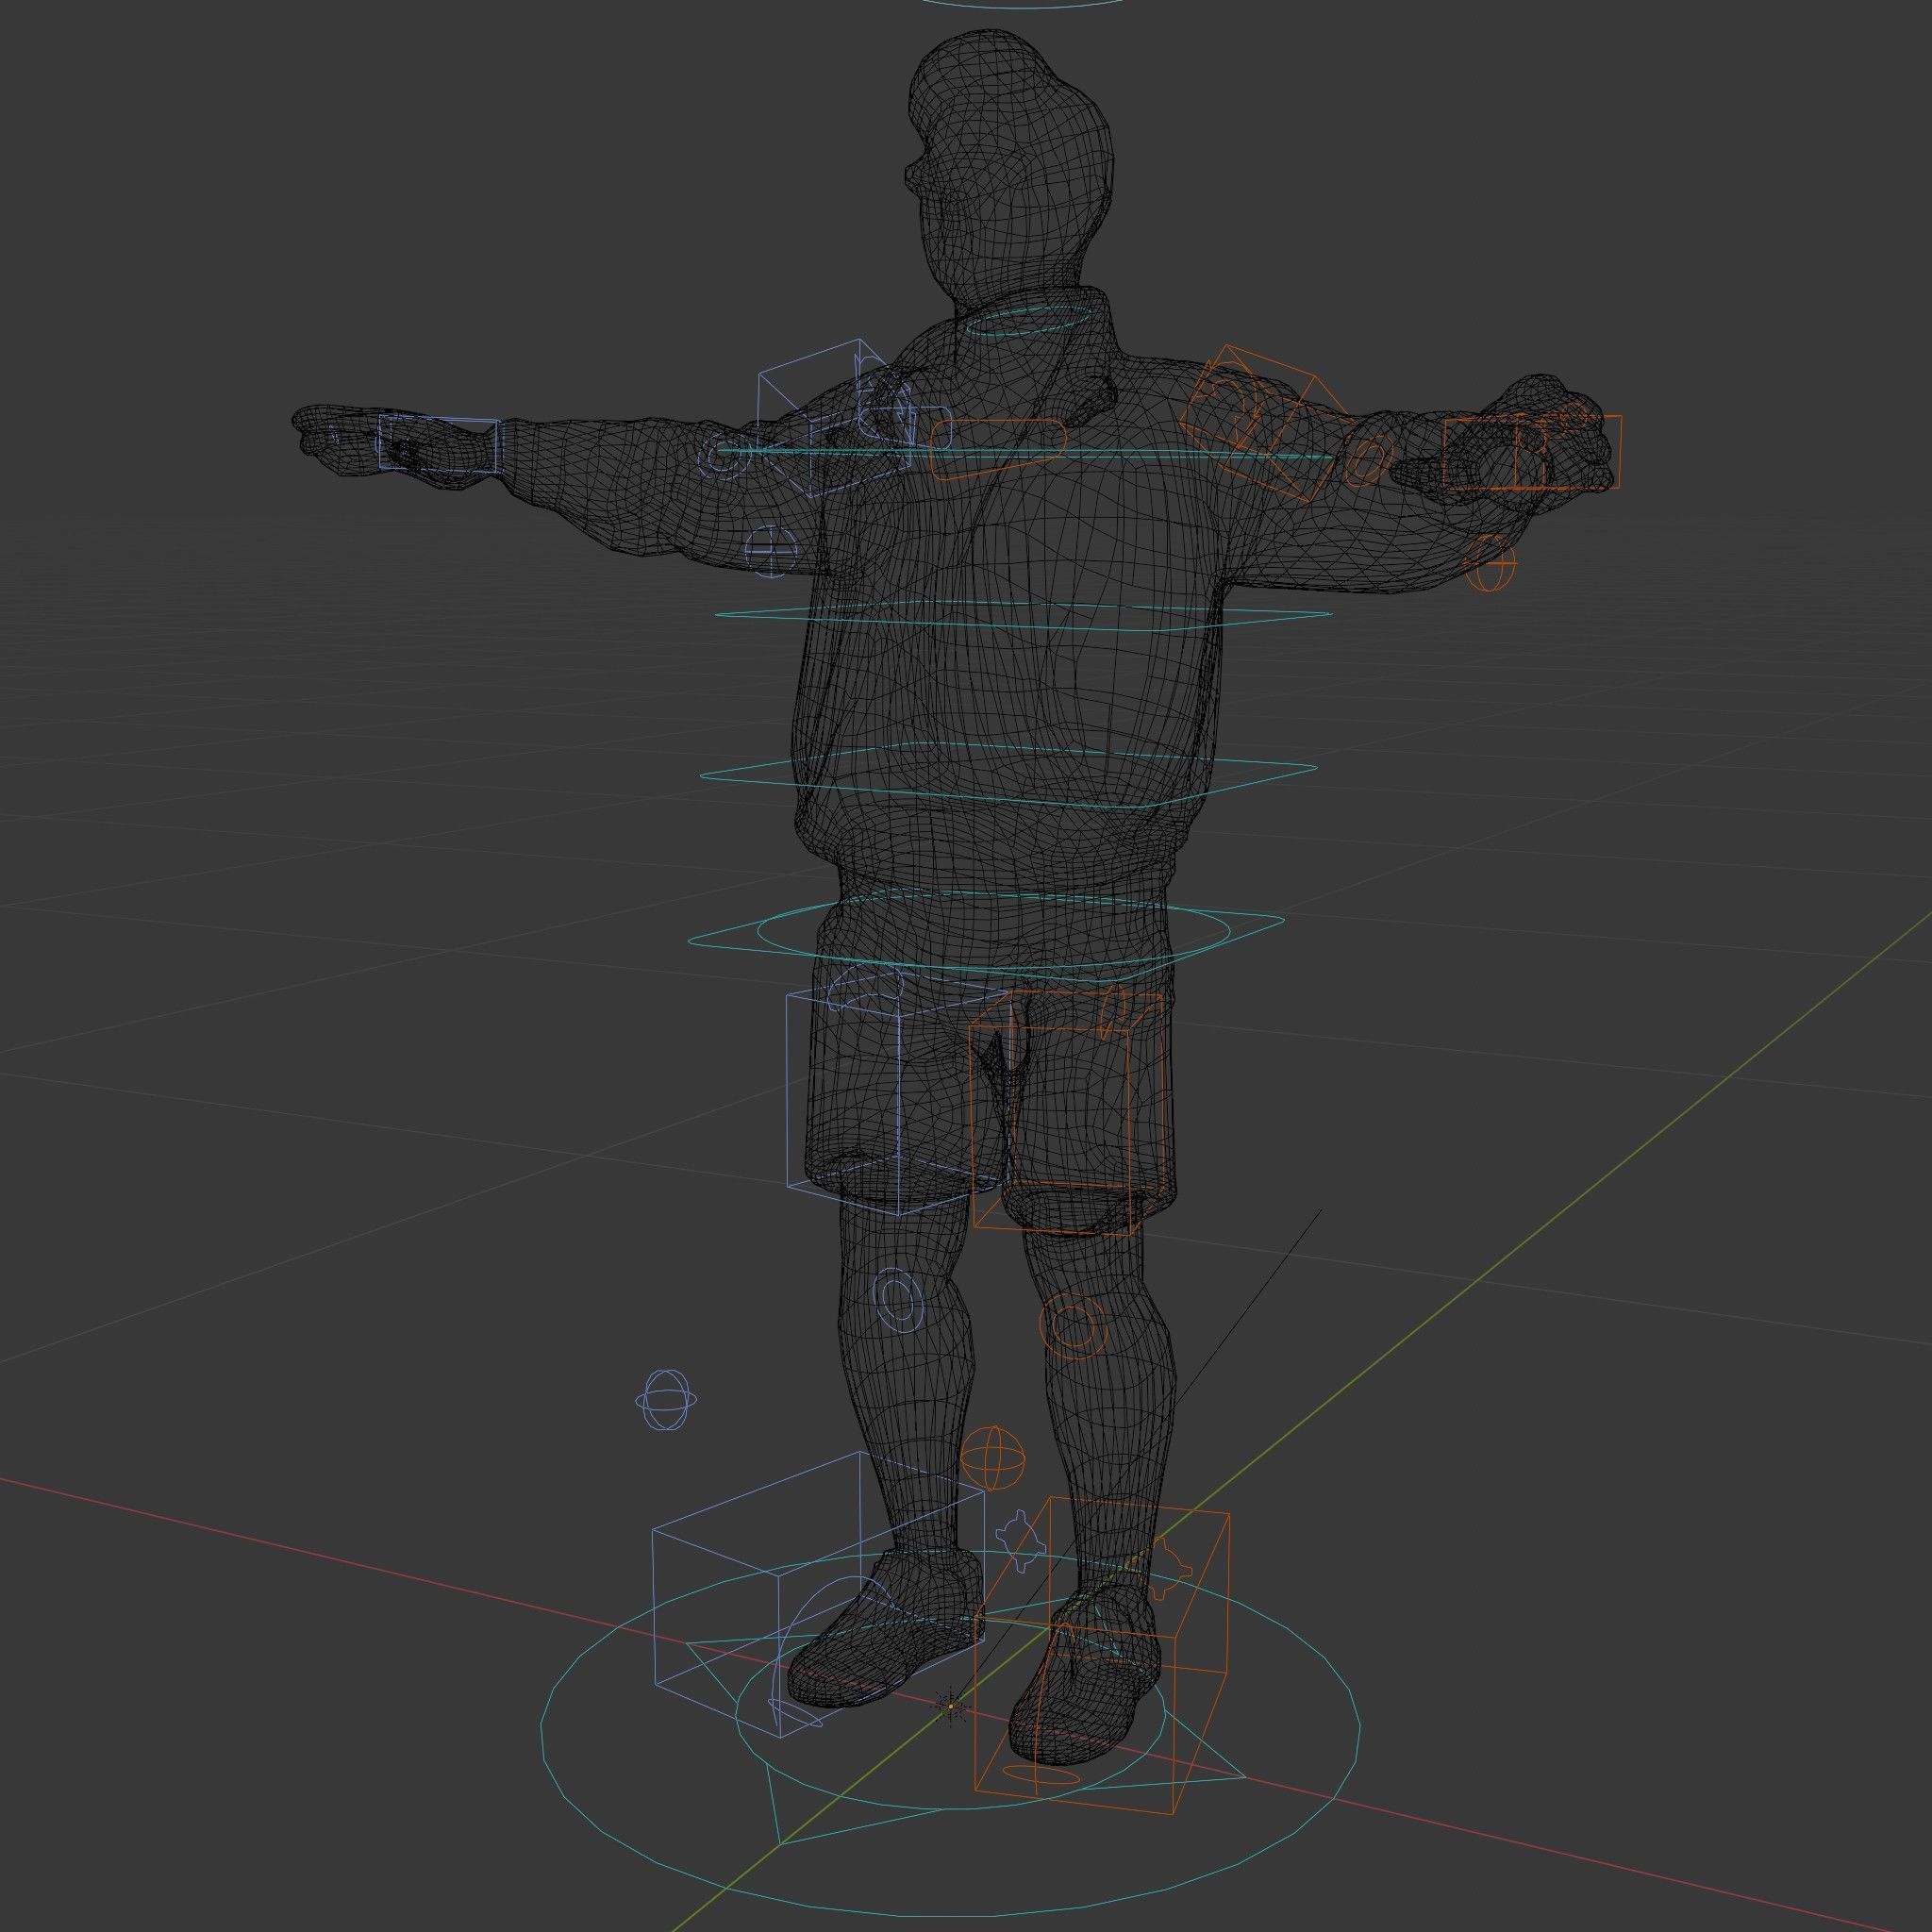This screenshot has width=1932, height=1932.
Task: Click the blue circular knee control
Action: [x=899, y=1300]
